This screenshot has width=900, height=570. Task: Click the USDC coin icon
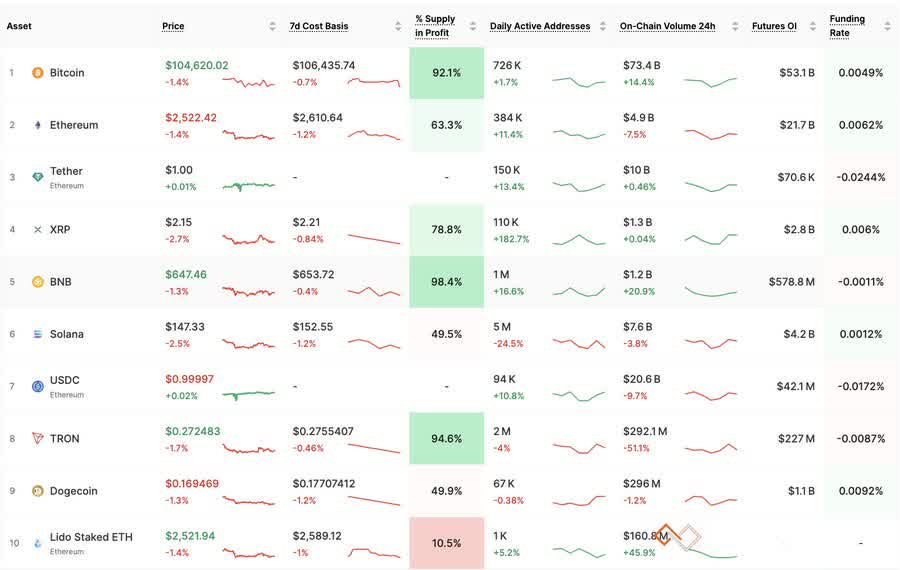[x=38, y=386]
